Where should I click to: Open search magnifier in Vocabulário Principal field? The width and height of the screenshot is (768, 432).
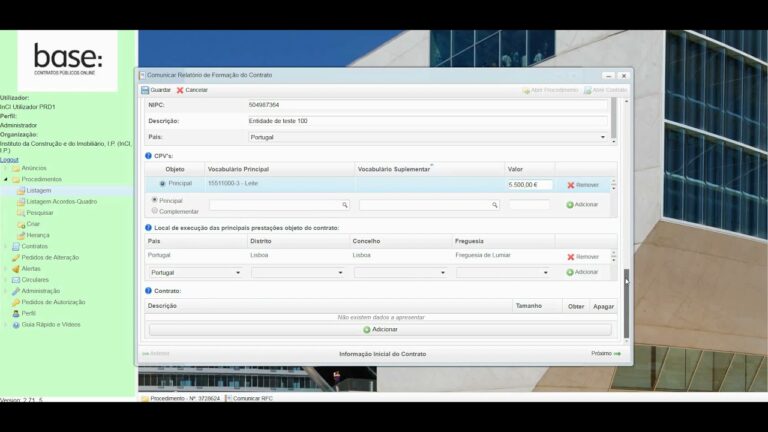(x=345, y=205)
